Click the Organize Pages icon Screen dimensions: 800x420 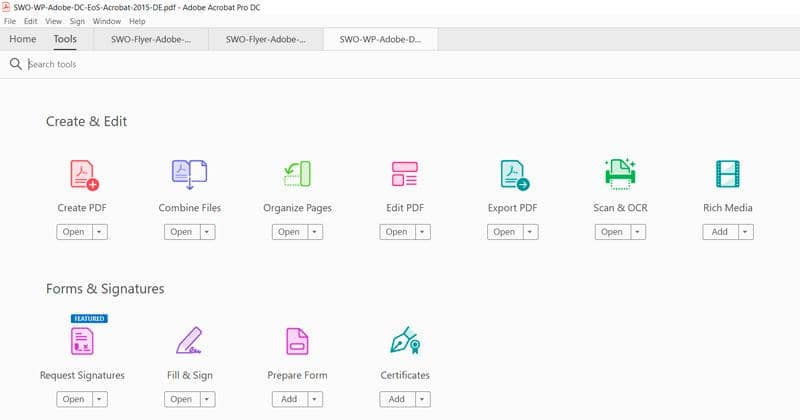coord(297,174)
